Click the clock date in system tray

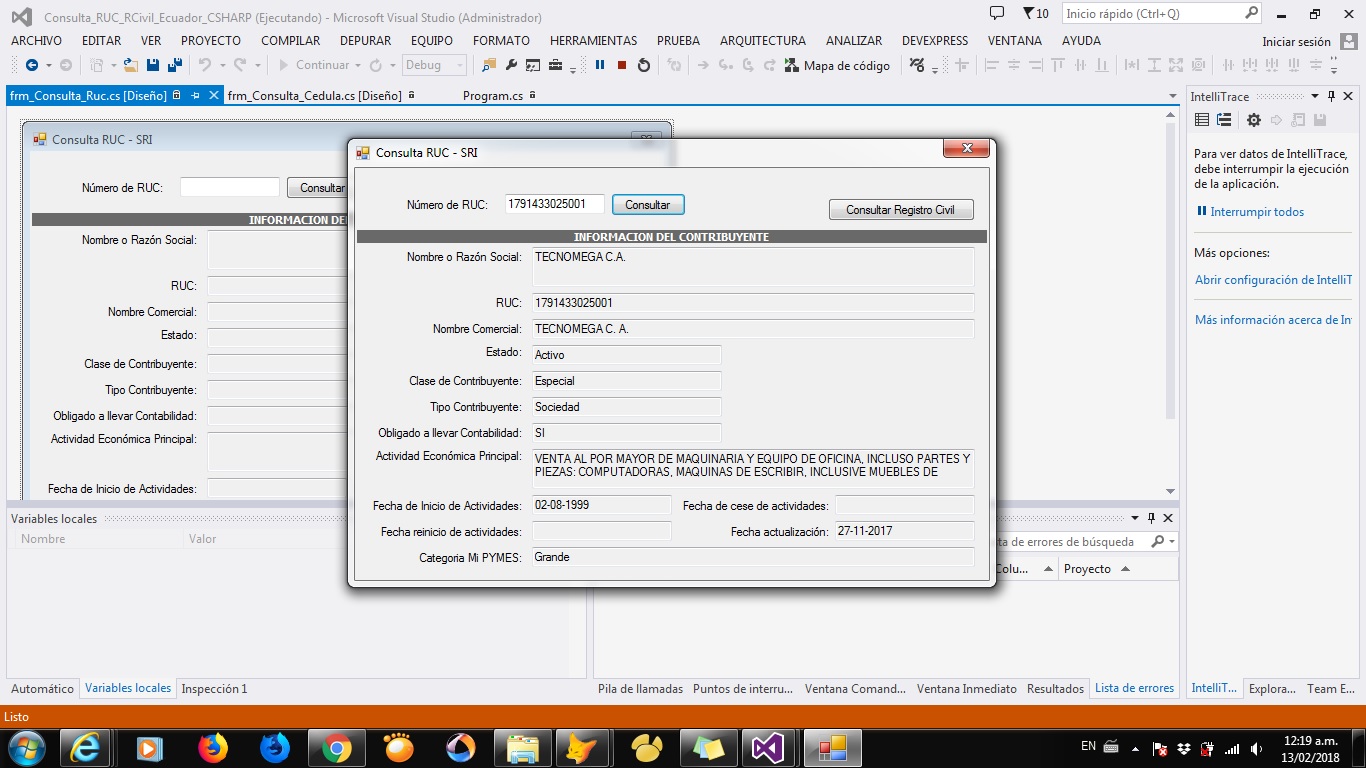1309,748
